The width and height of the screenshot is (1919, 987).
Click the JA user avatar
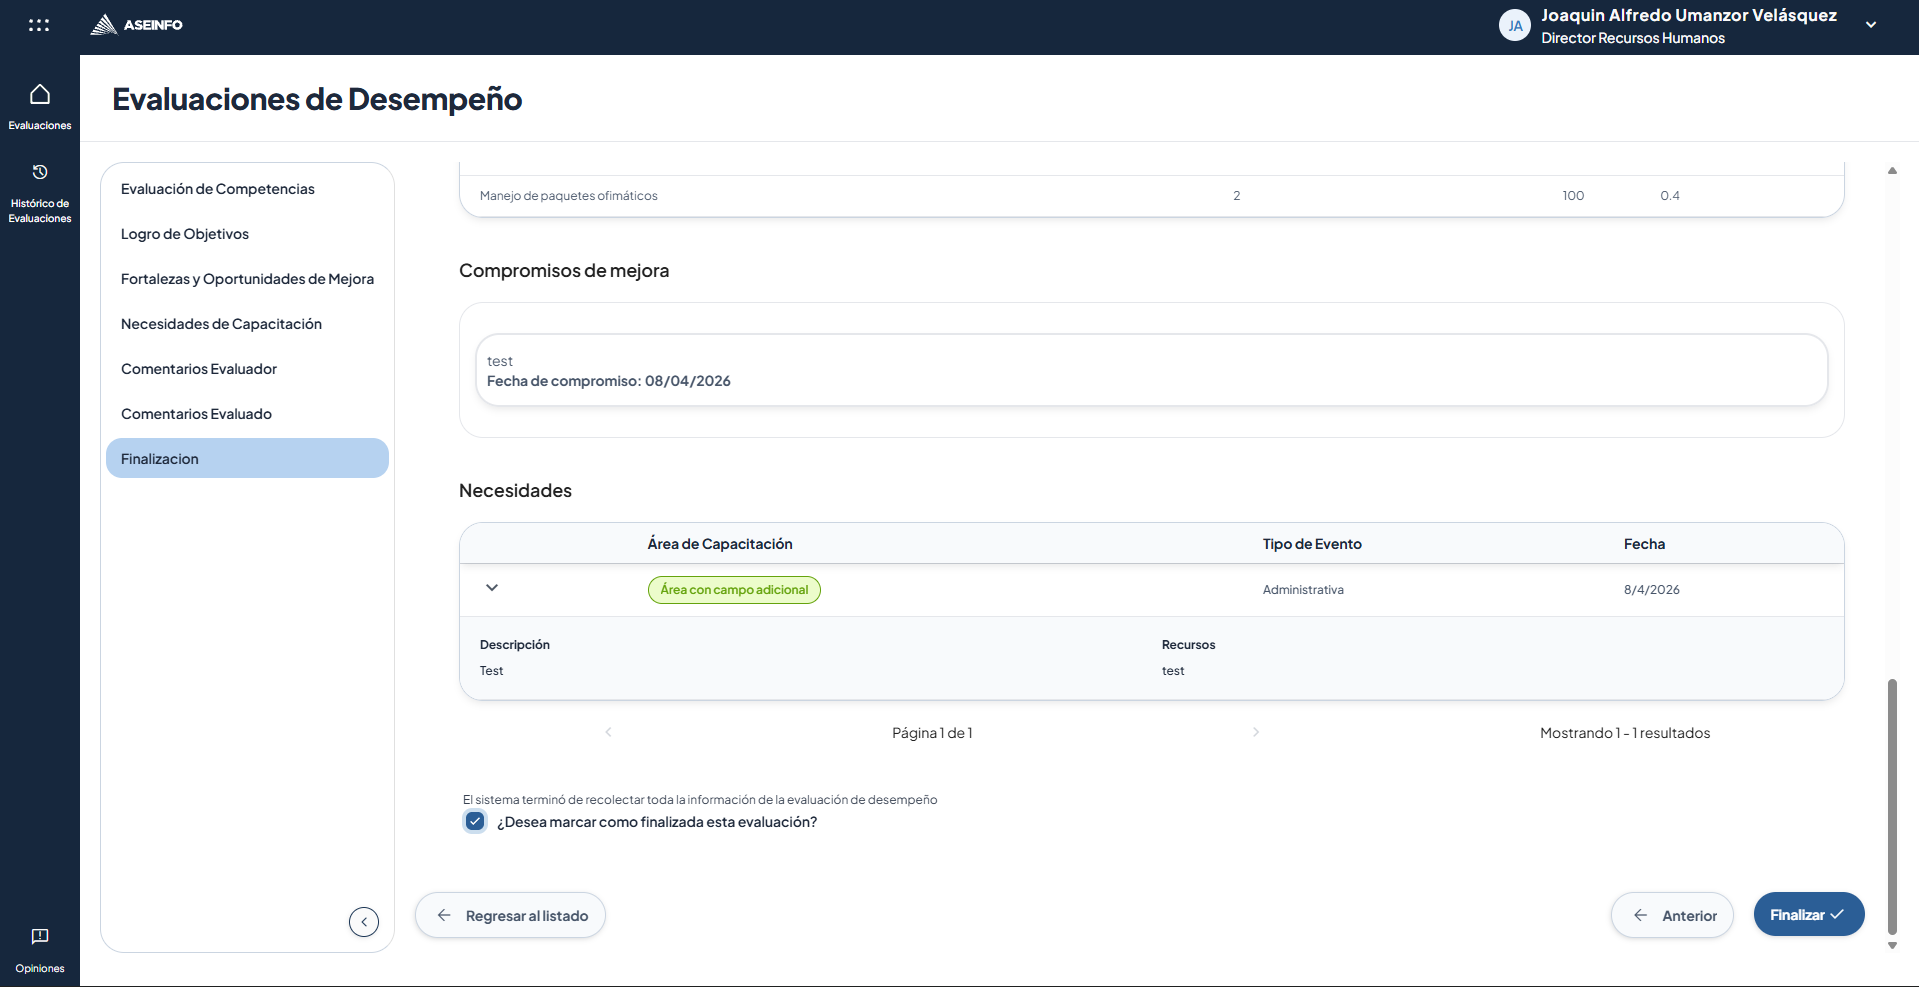pyautogui.click(x=1515, y=26)
